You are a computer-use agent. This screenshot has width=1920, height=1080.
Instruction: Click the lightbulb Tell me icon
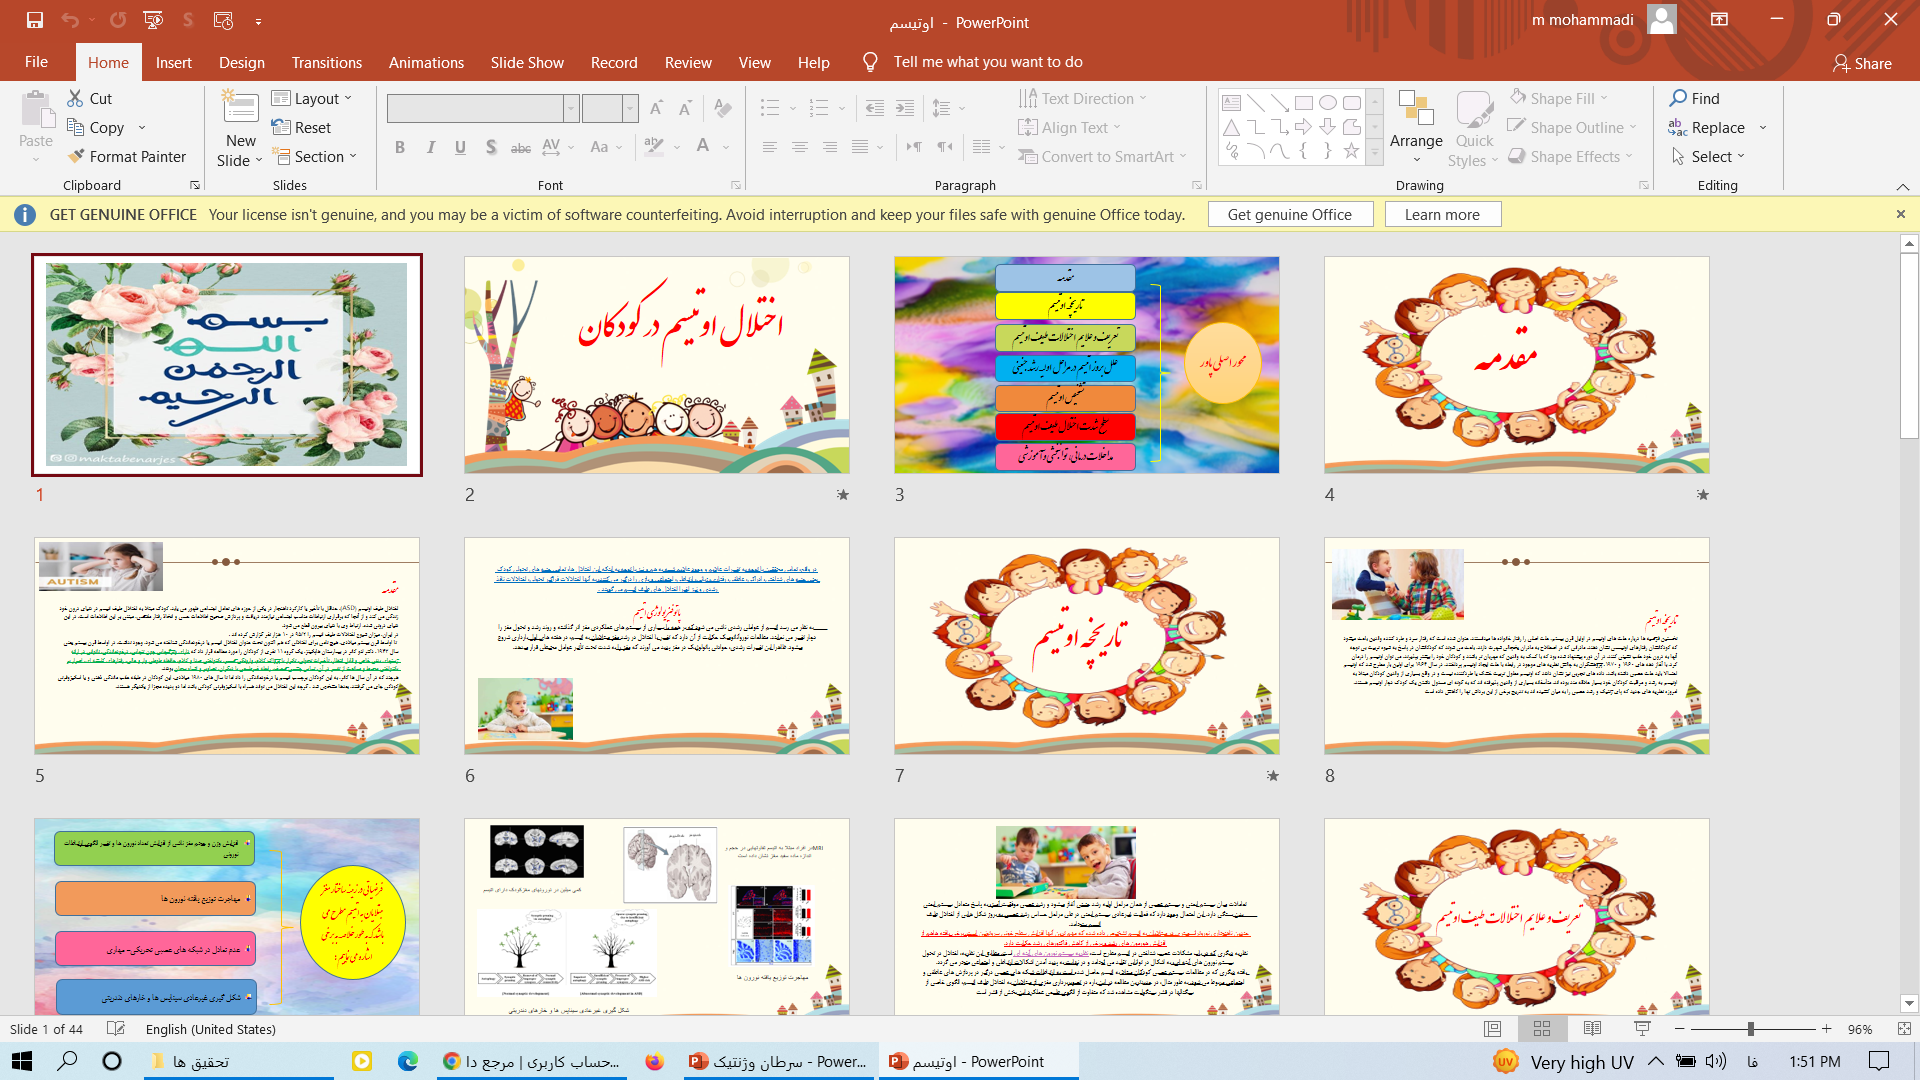(870, 62)
